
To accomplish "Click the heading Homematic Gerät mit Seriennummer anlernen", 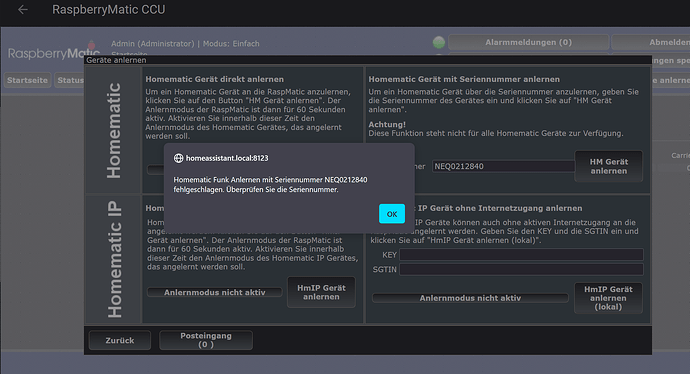I will point(464,79).
